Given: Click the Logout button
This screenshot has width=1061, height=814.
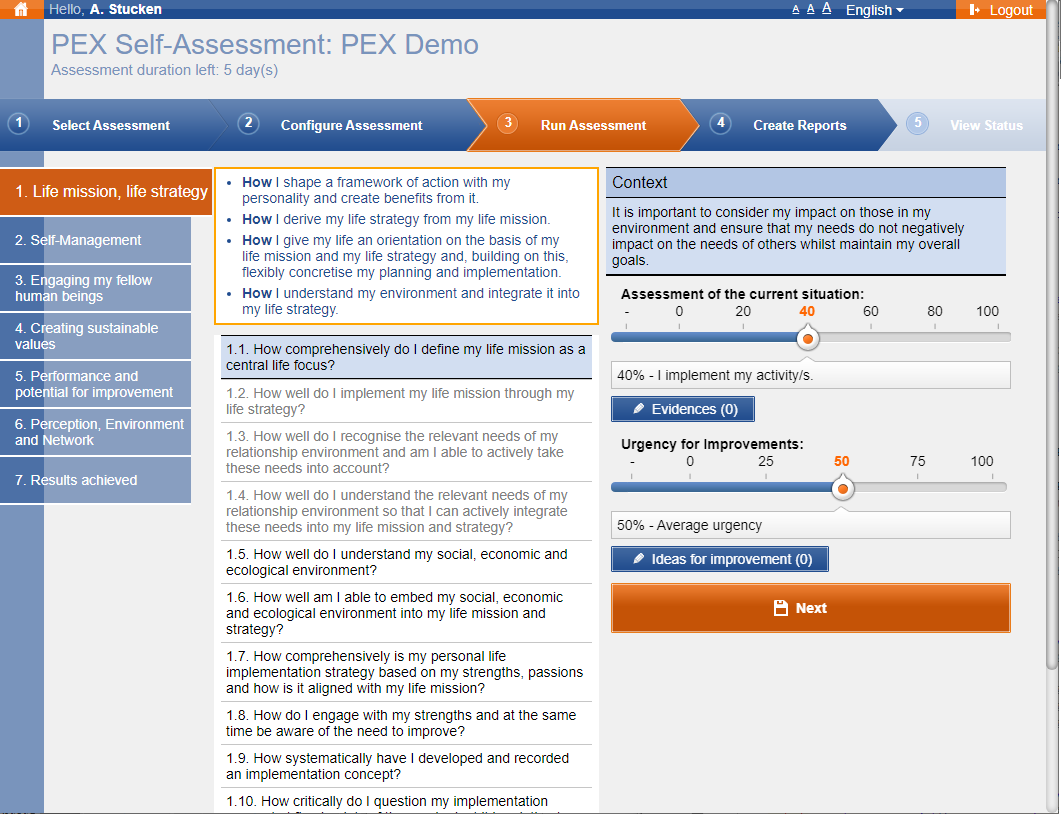Looking at the screenshot, I should coord(1001,10).
